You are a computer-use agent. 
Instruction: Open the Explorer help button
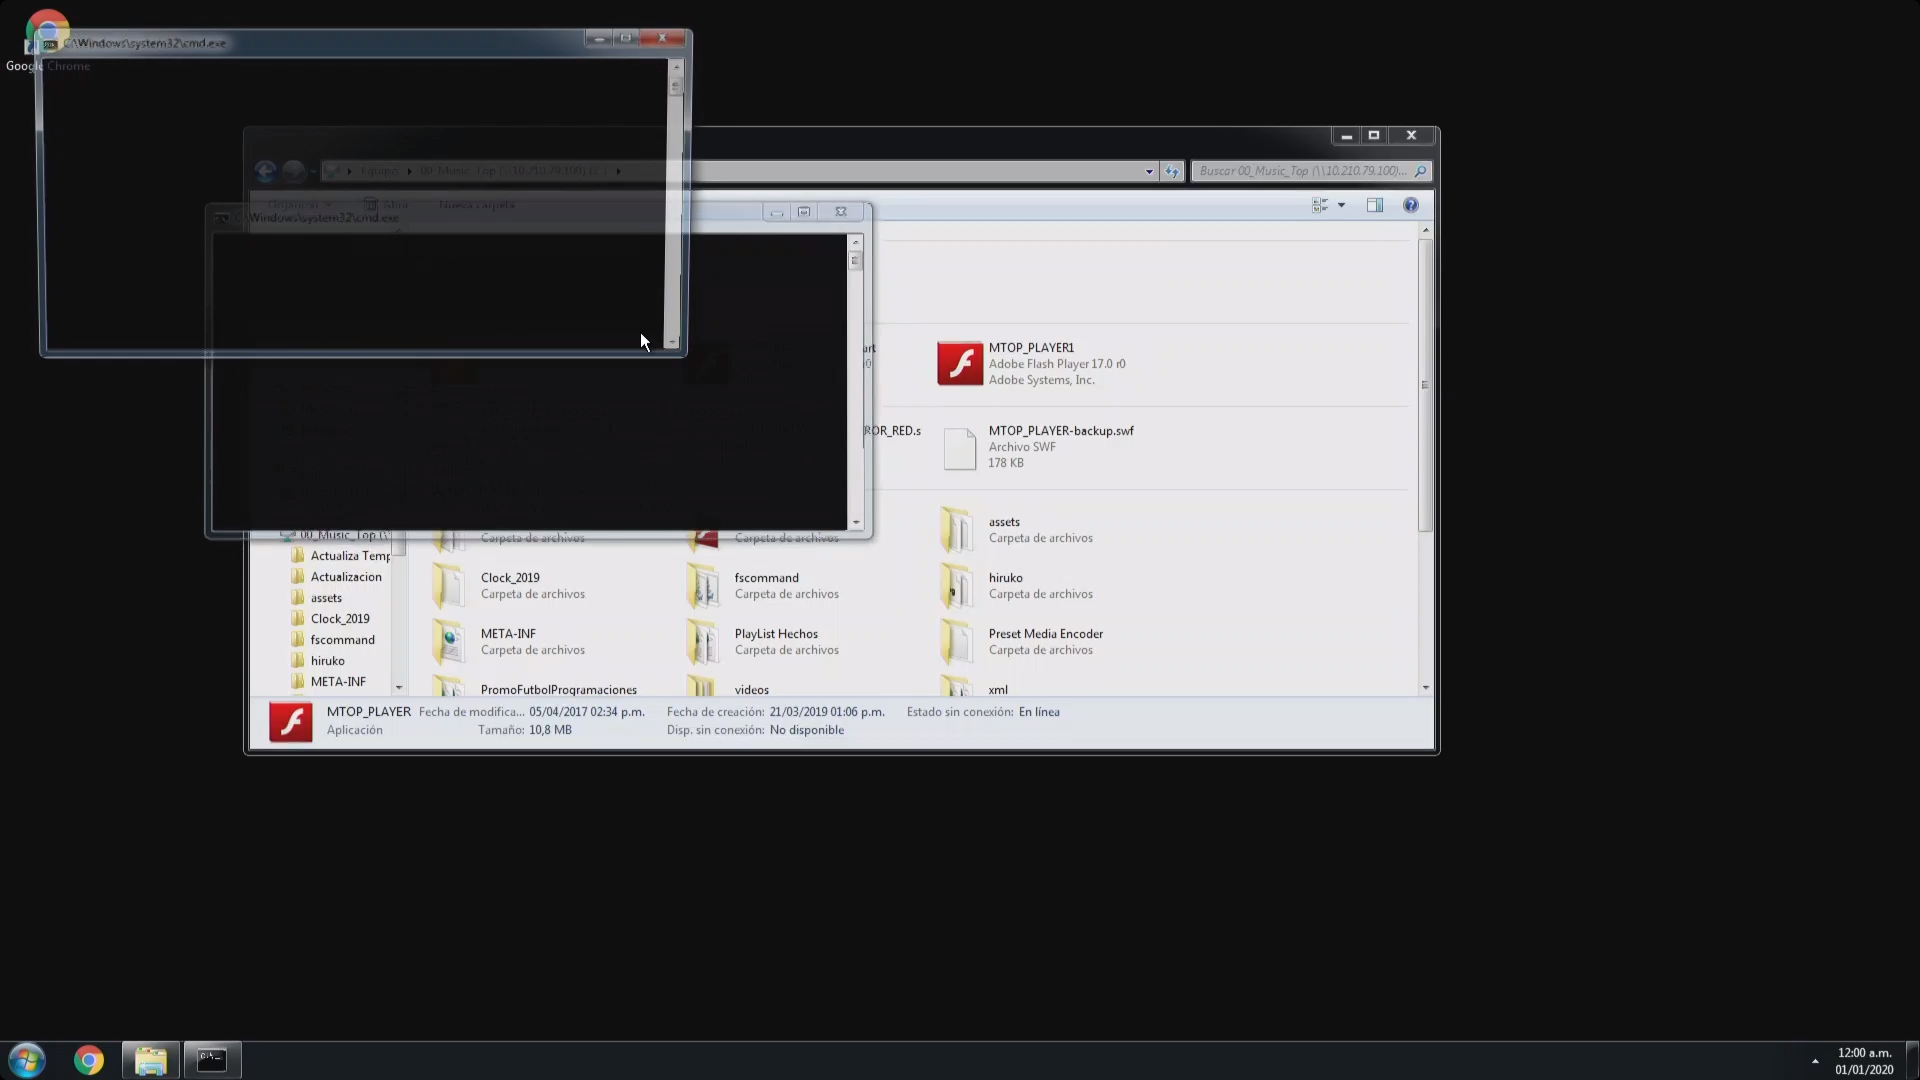1410,205
